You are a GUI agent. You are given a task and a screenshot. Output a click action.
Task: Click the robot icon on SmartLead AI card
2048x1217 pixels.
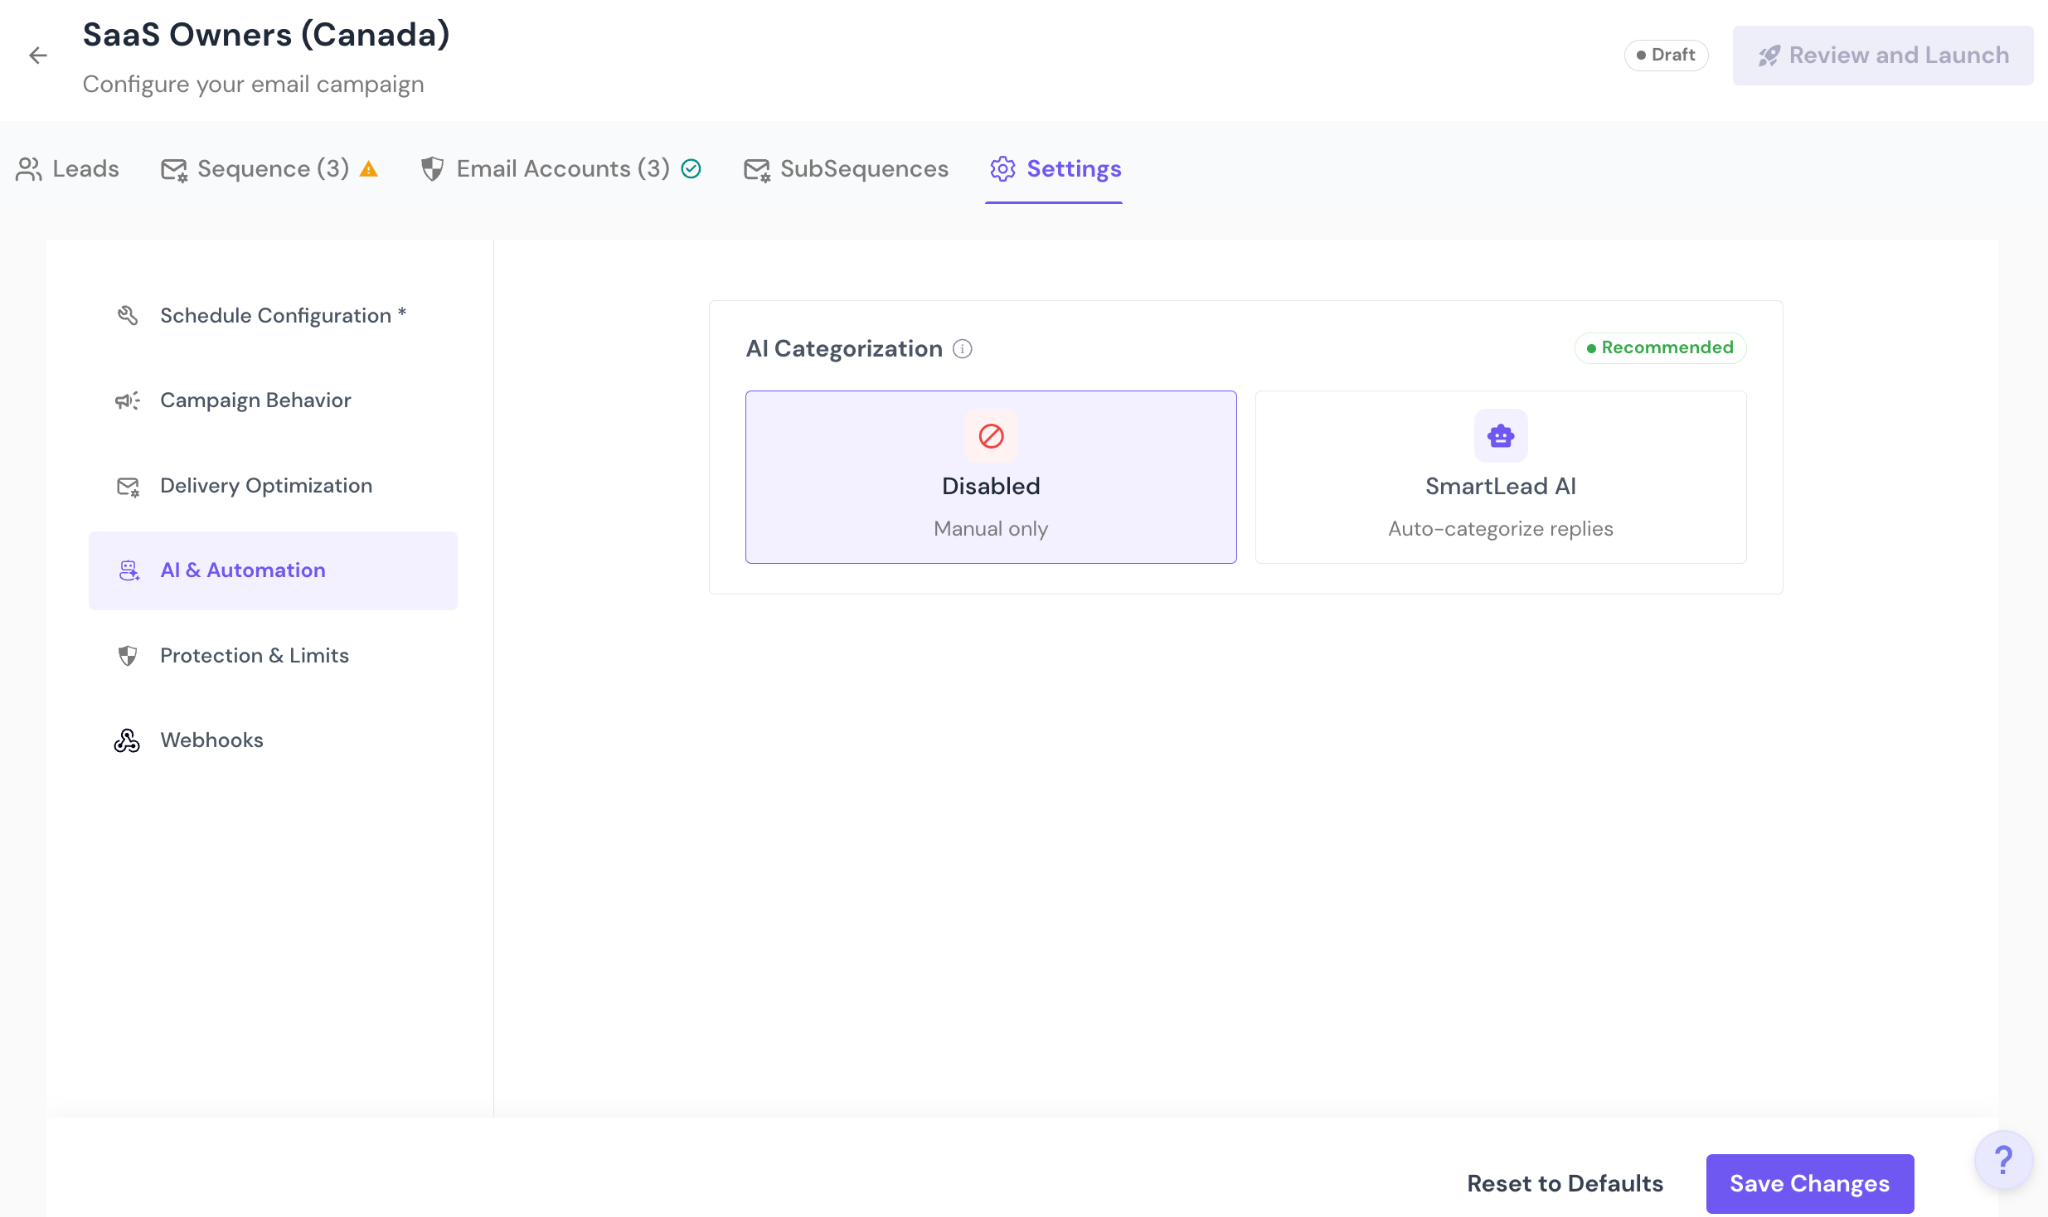(x=1500, y=436)
